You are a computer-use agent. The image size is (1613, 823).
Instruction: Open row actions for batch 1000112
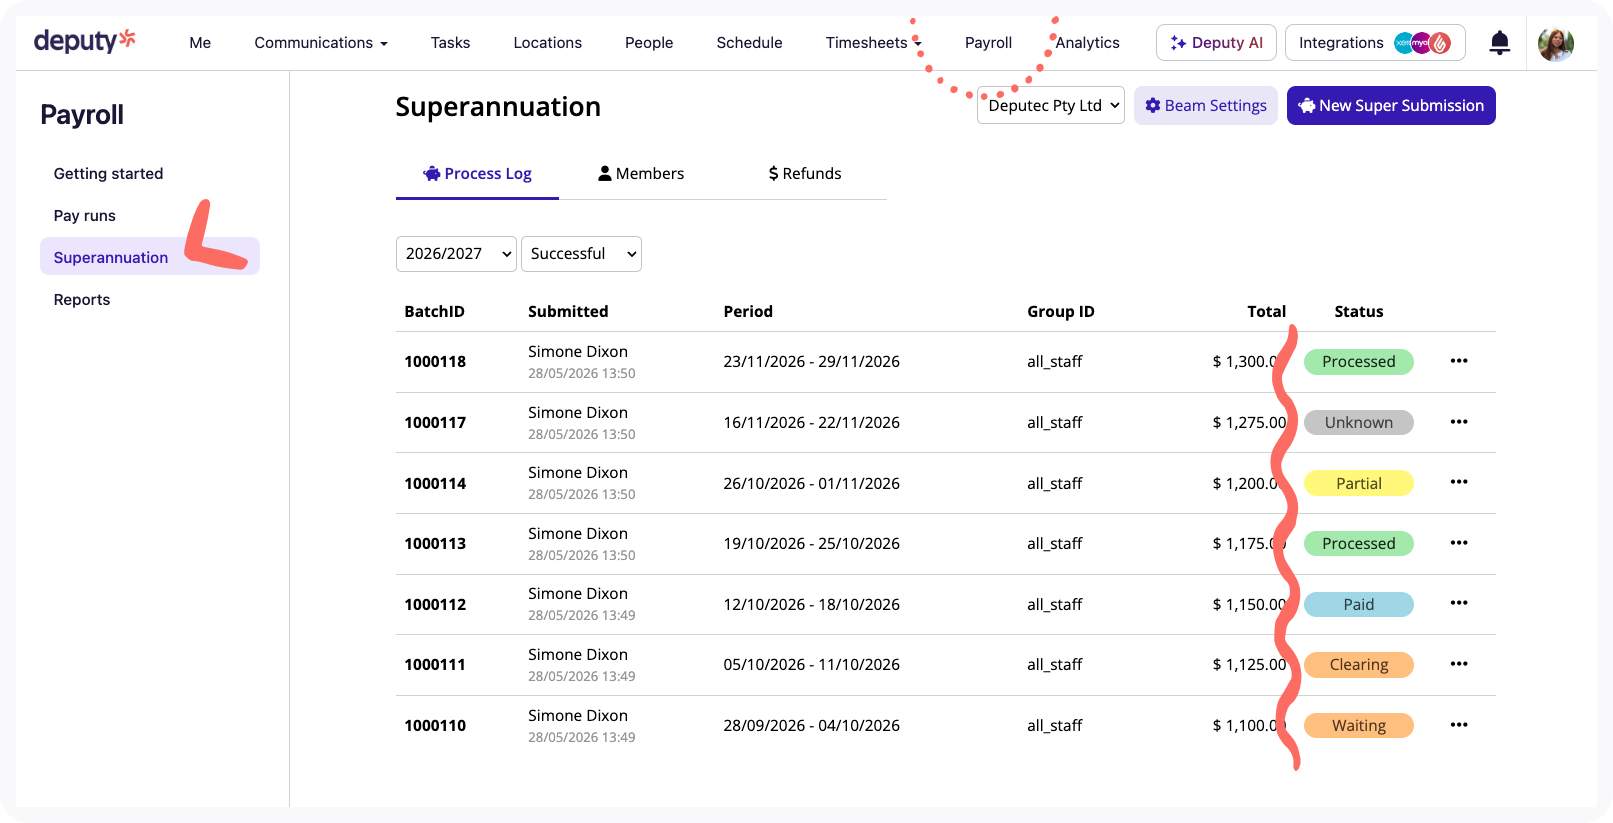(1459, 603)
